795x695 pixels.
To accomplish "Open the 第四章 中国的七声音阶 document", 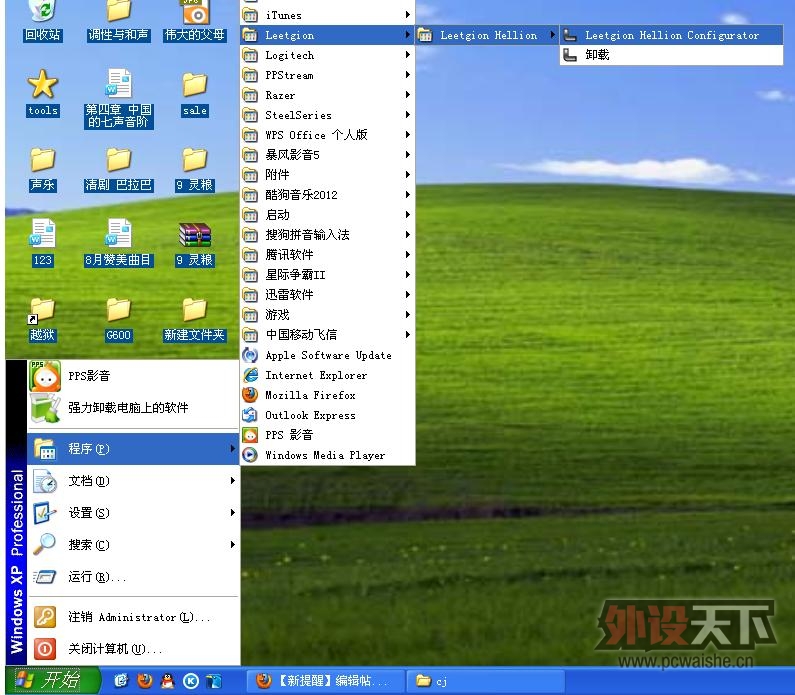I will point(119,98).
